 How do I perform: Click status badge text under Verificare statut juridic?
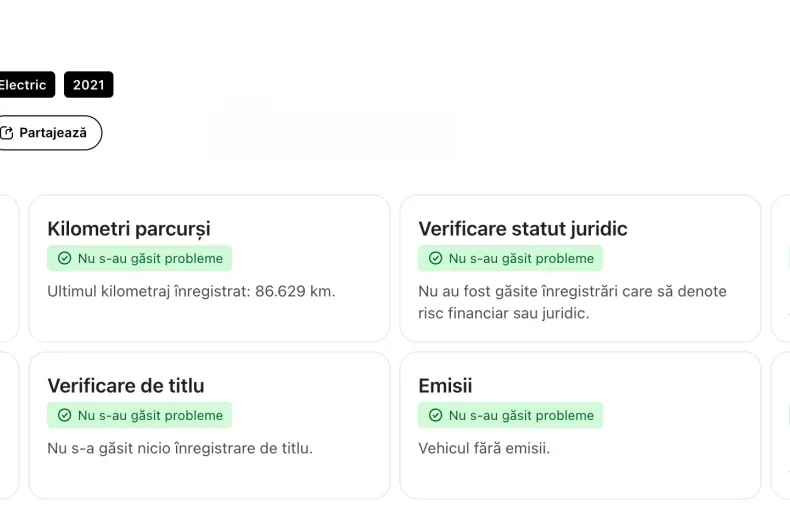click(521, 258)
